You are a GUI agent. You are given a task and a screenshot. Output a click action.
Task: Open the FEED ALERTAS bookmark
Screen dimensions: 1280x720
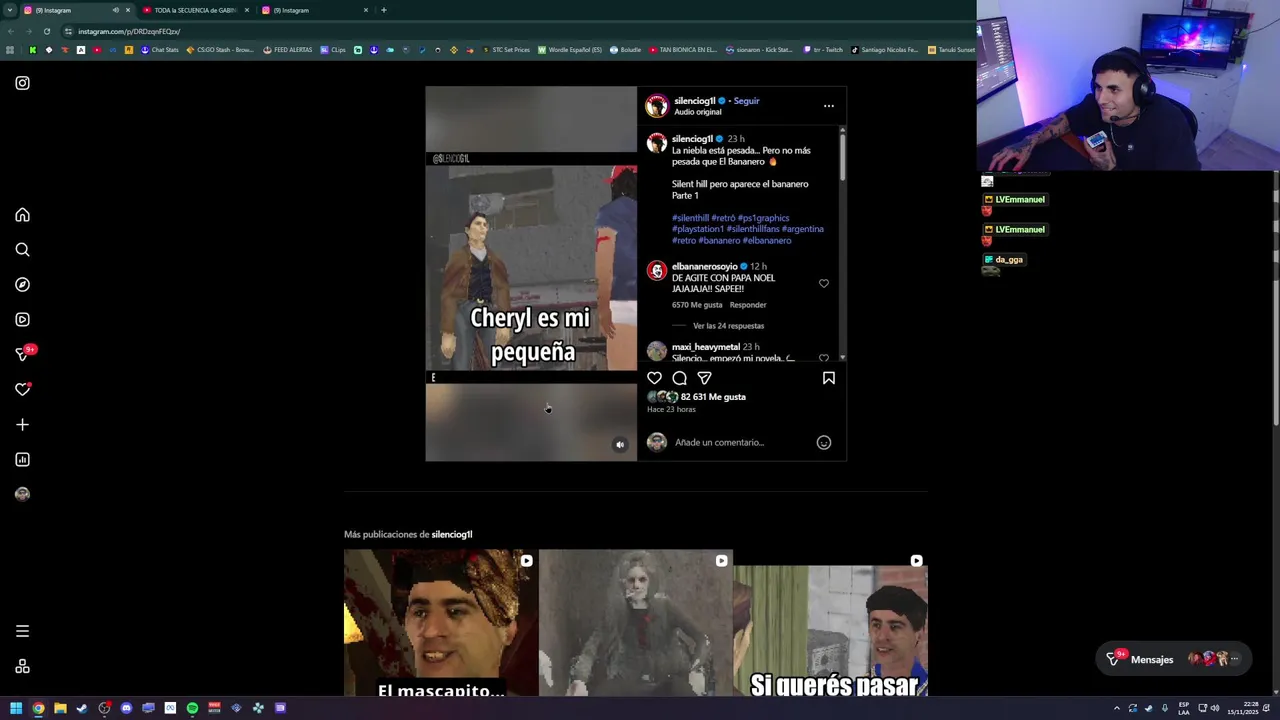[x=287, y=50]
